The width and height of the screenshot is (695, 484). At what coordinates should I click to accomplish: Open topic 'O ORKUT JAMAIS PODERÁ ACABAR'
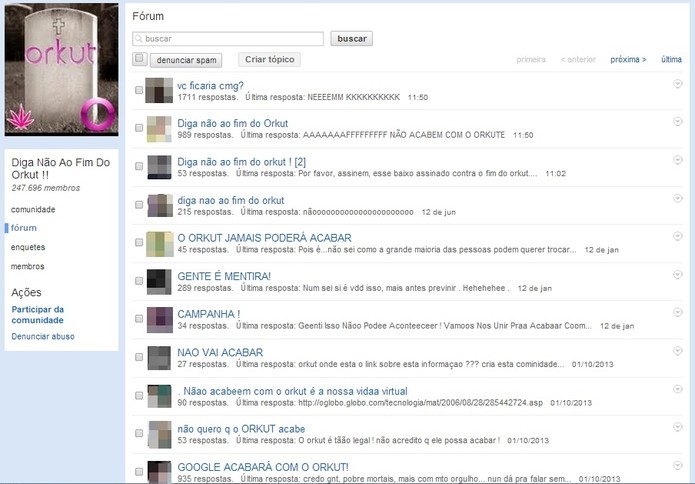pos(265,238)
